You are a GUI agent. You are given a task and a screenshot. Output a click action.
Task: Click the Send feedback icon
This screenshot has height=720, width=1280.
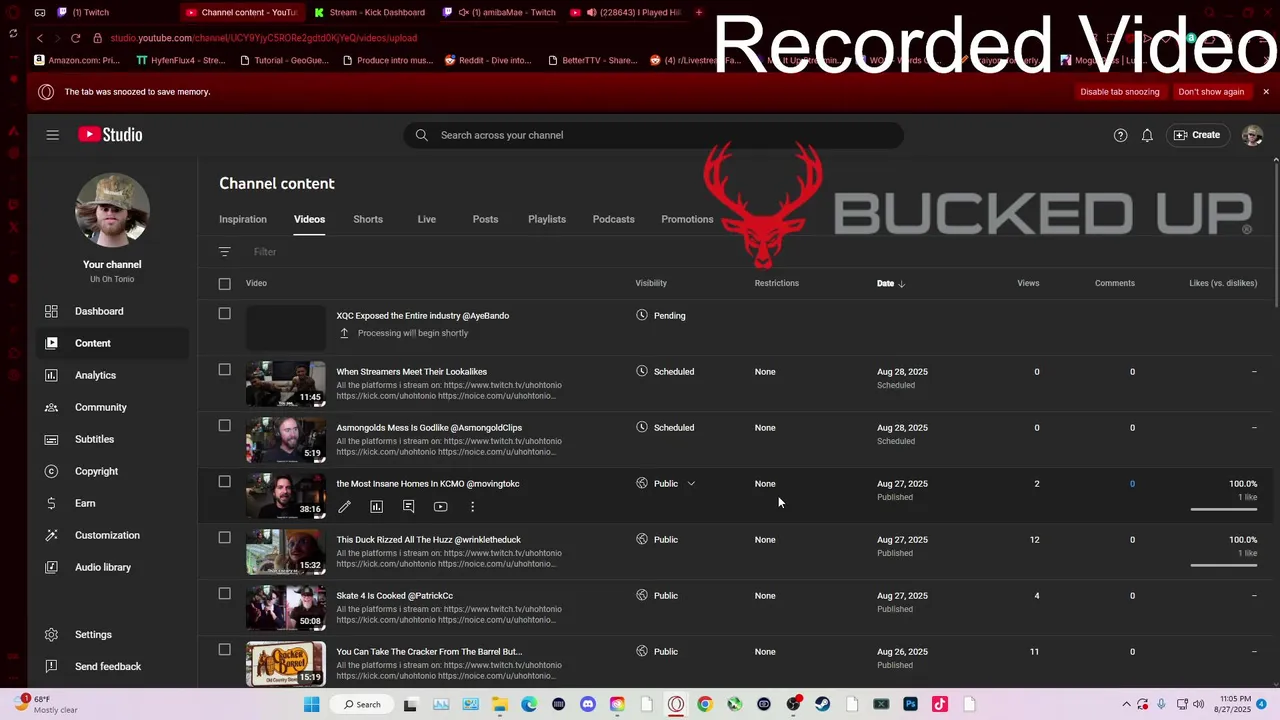(52, 666)
